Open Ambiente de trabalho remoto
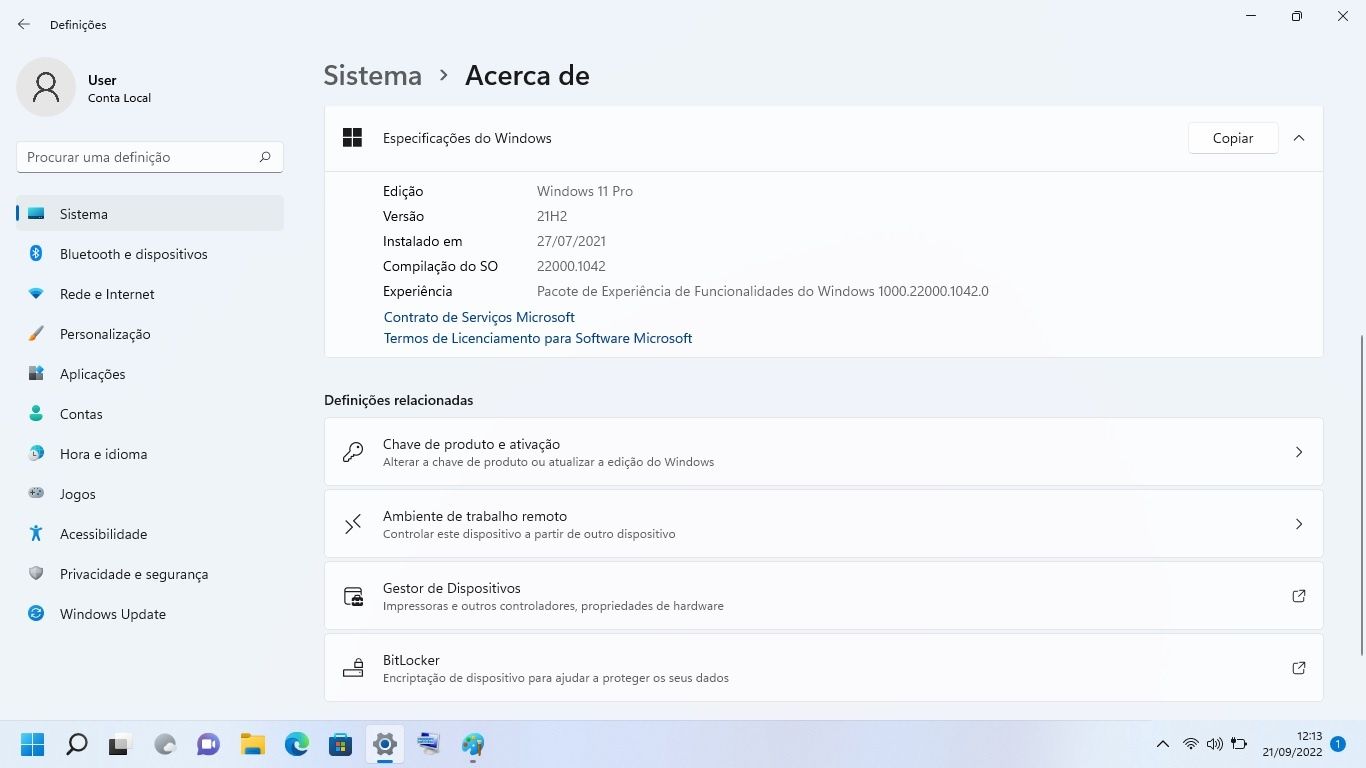Image resolution: width=1366 pixels, height=768 pixels. pos(823,524)
